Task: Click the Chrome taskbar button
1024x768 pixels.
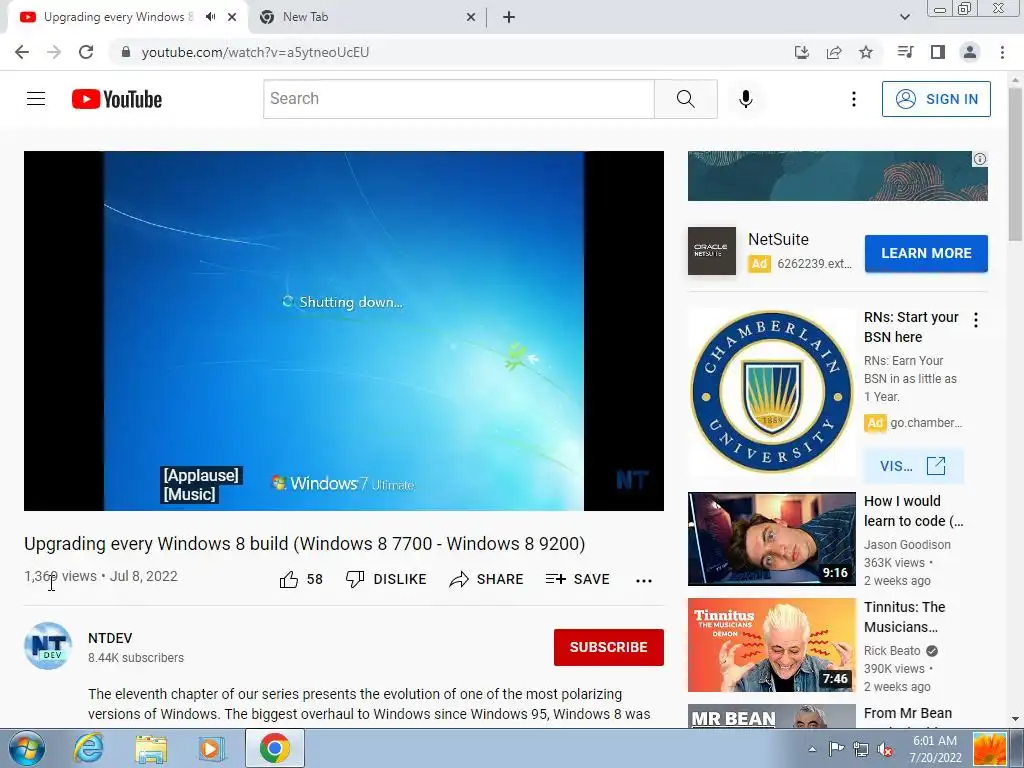Action: click(275, 748)
